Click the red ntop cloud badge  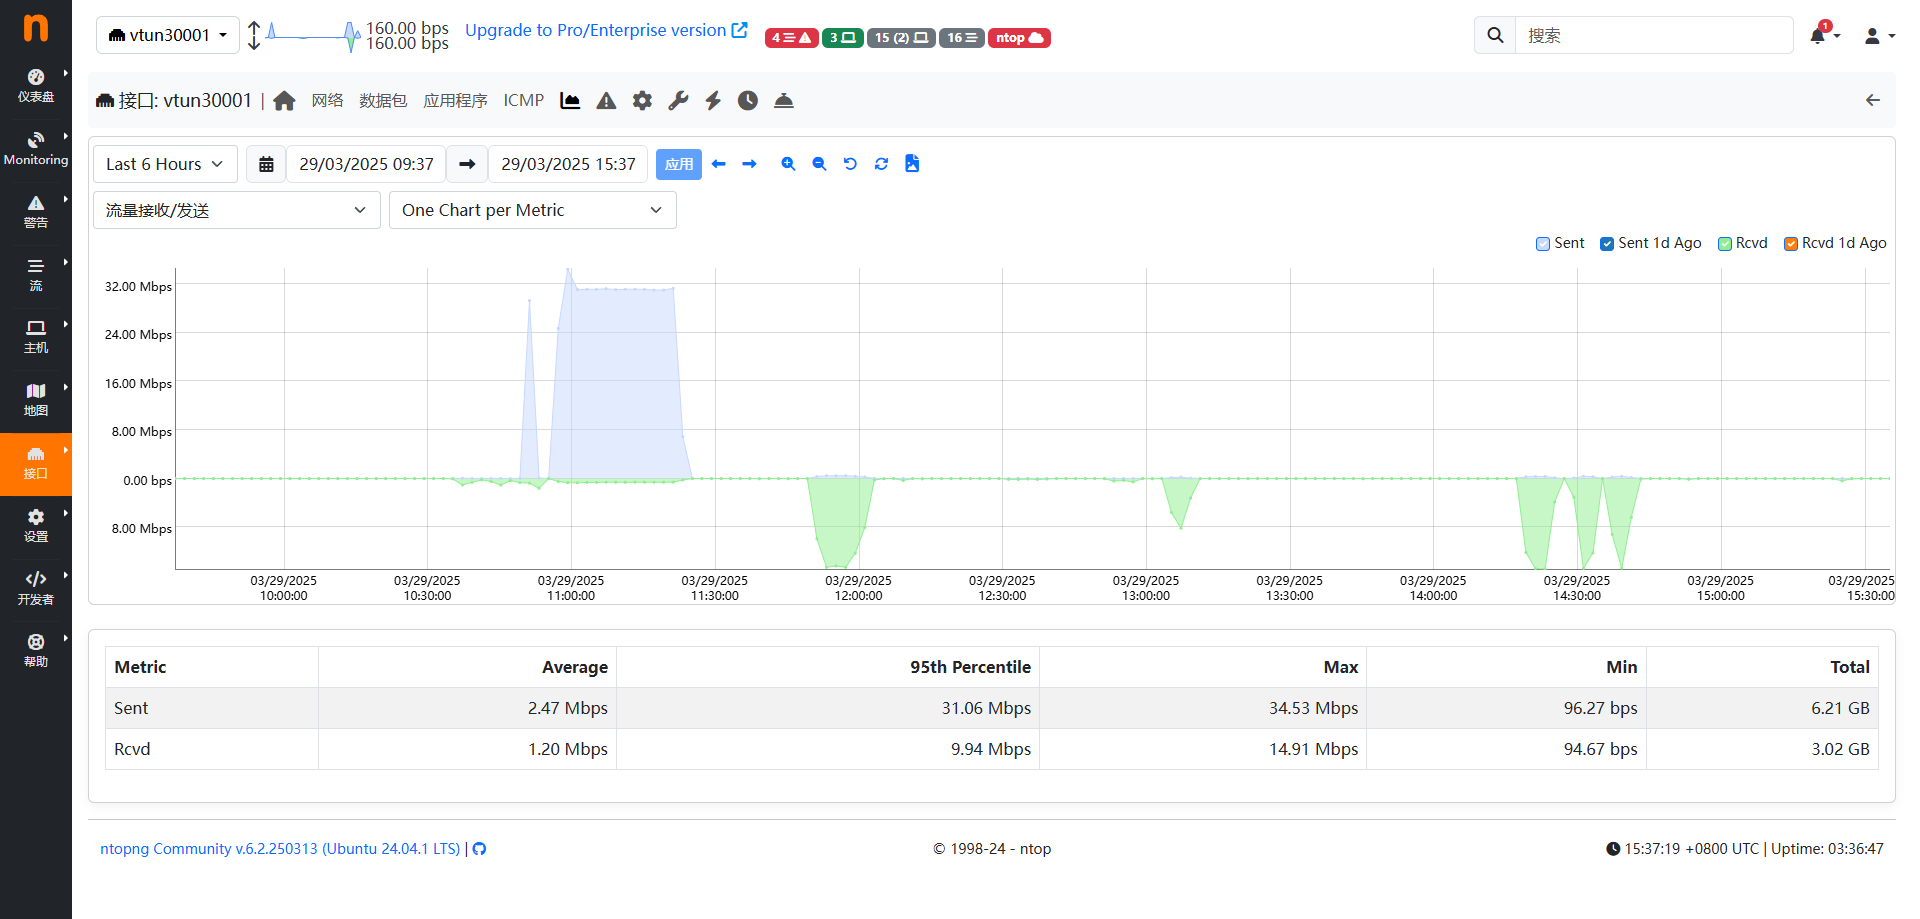[x=1019, y=38]
